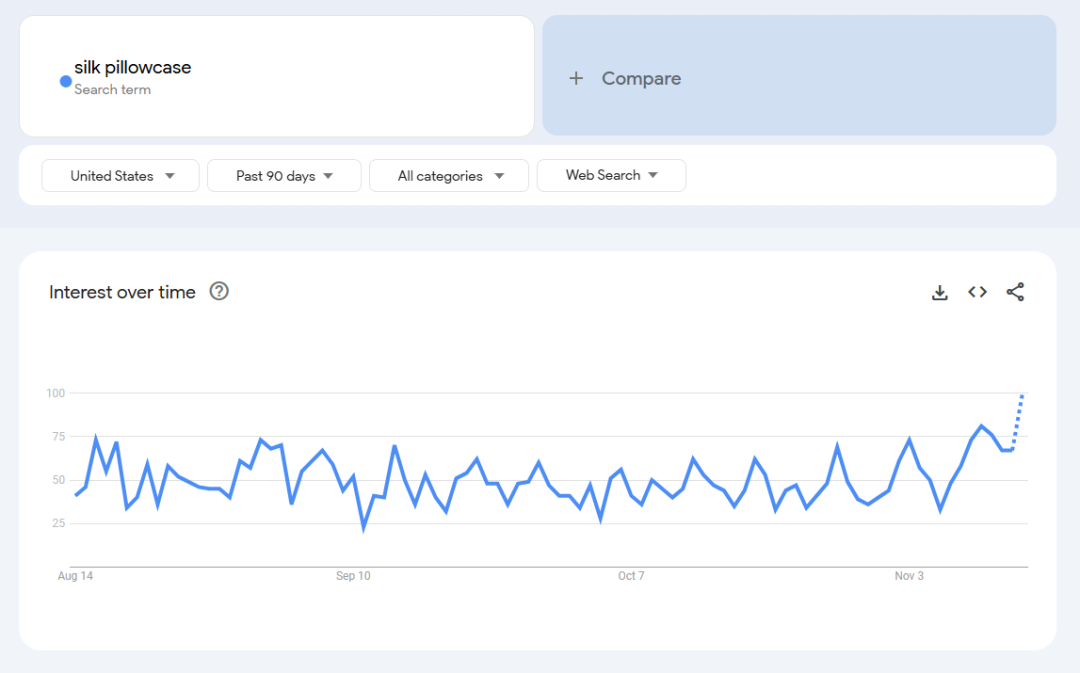Share the interest over time chart
The image size is (1080, 673).
click(x=1015, y=292)
